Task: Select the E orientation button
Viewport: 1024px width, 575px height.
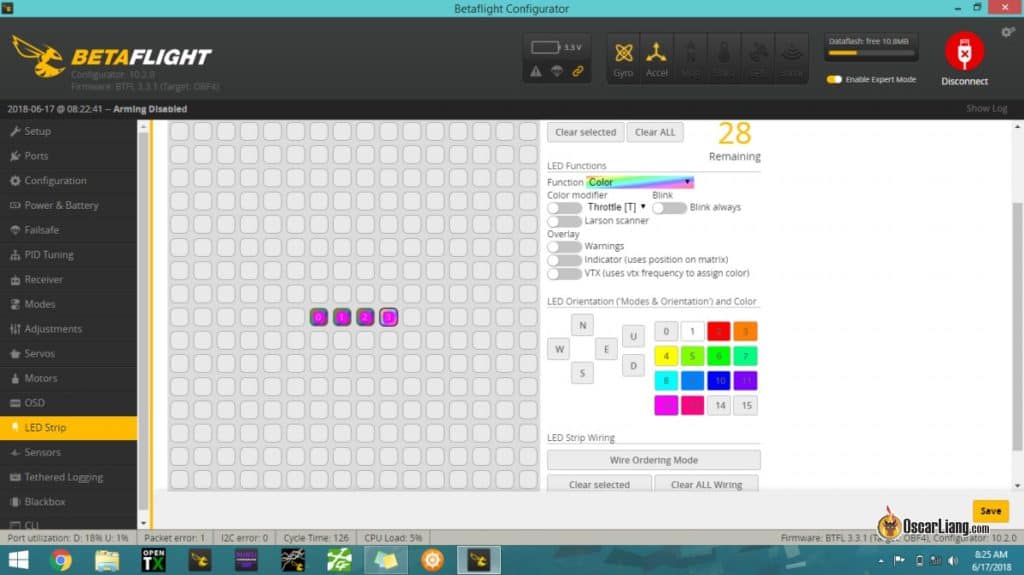Action: click(606, 349)
